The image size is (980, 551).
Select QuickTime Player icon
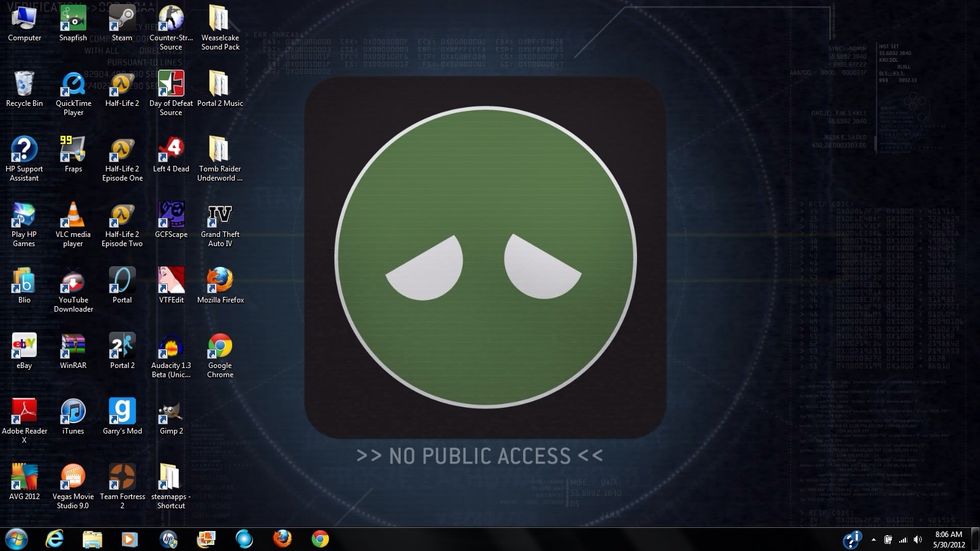(x=73, y=94)
